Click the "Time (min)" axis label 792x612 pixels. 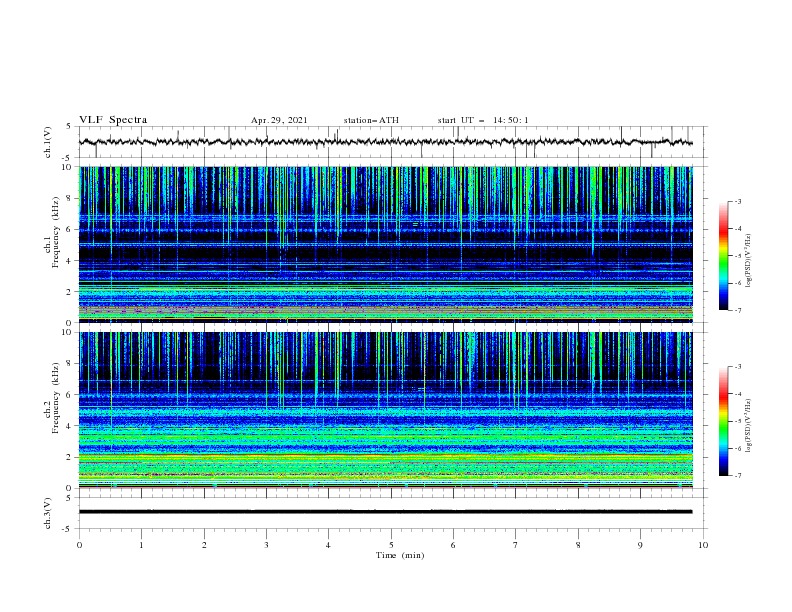[x=400, y=555]
